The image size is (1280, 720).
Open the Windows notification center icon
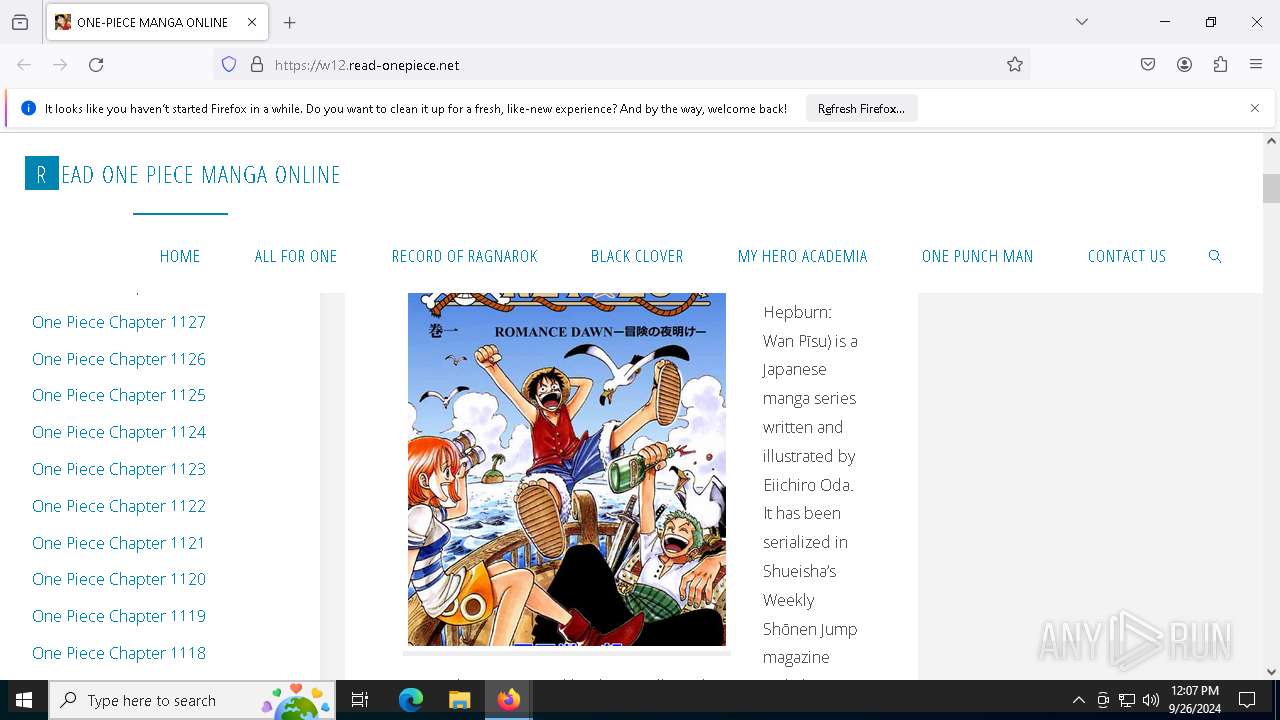tap(1247, 700)
